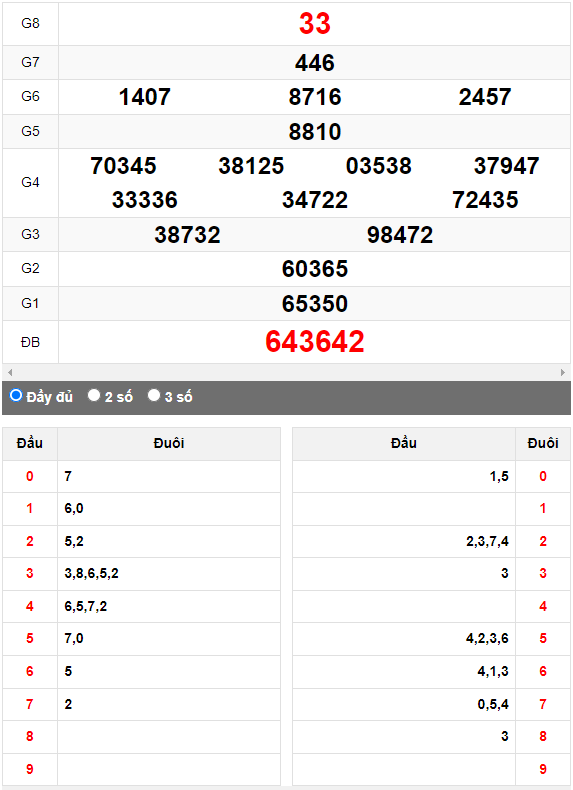Click the horizontal scrollbar track under the table
Image resolution: width=573 pixels, height=790 pixels.
[x=286, y=372]
